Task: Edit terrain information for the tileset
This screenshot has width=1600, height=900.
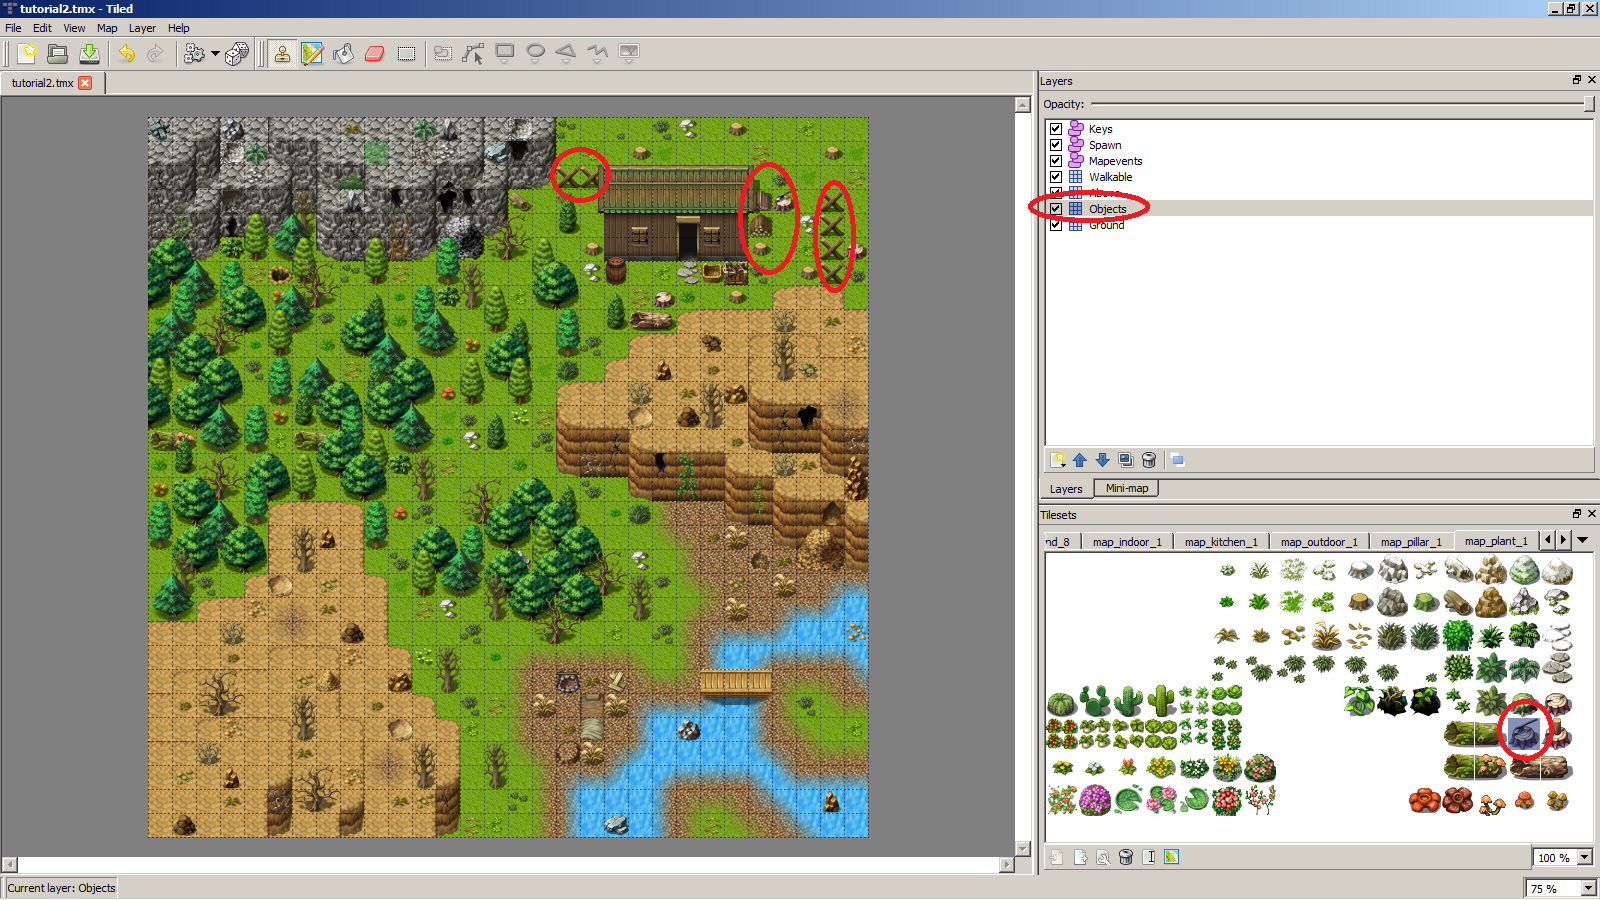Action: [1171, 857]
